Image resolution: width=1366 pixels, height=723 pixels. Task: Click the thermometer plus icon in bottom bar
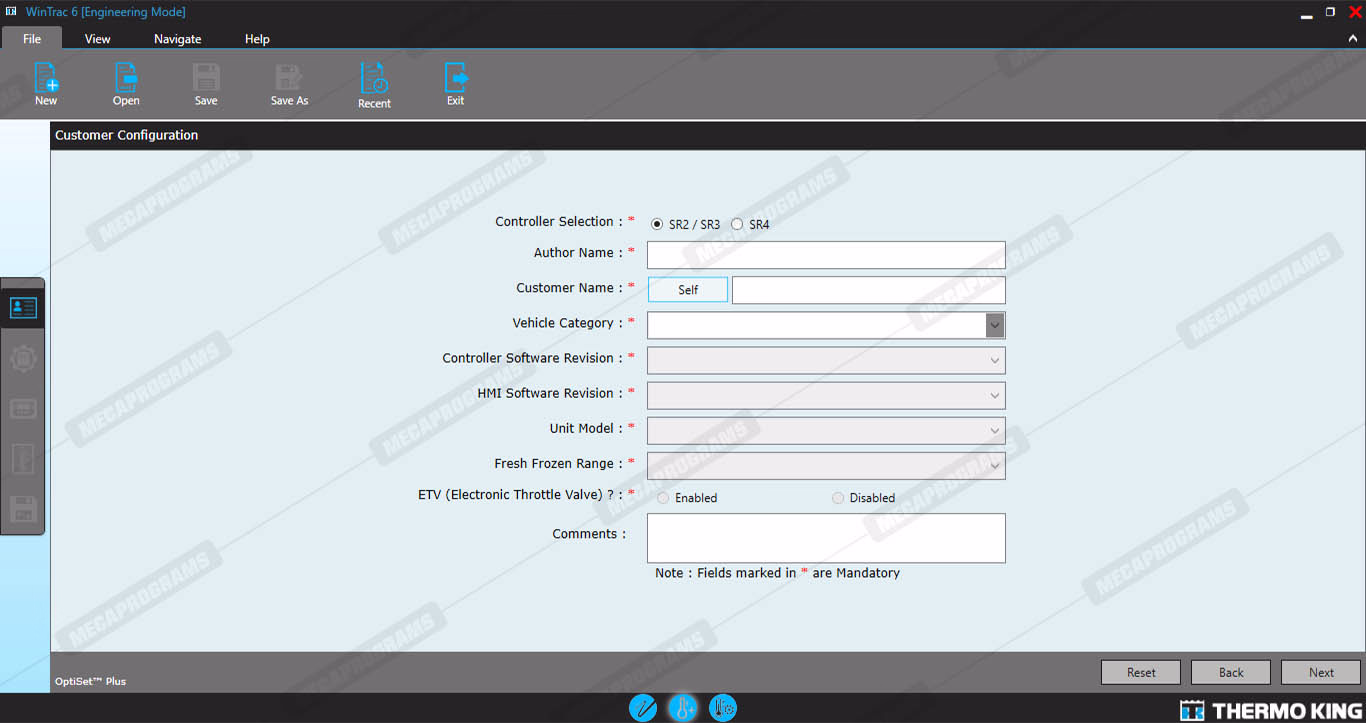tap(683, 708)
